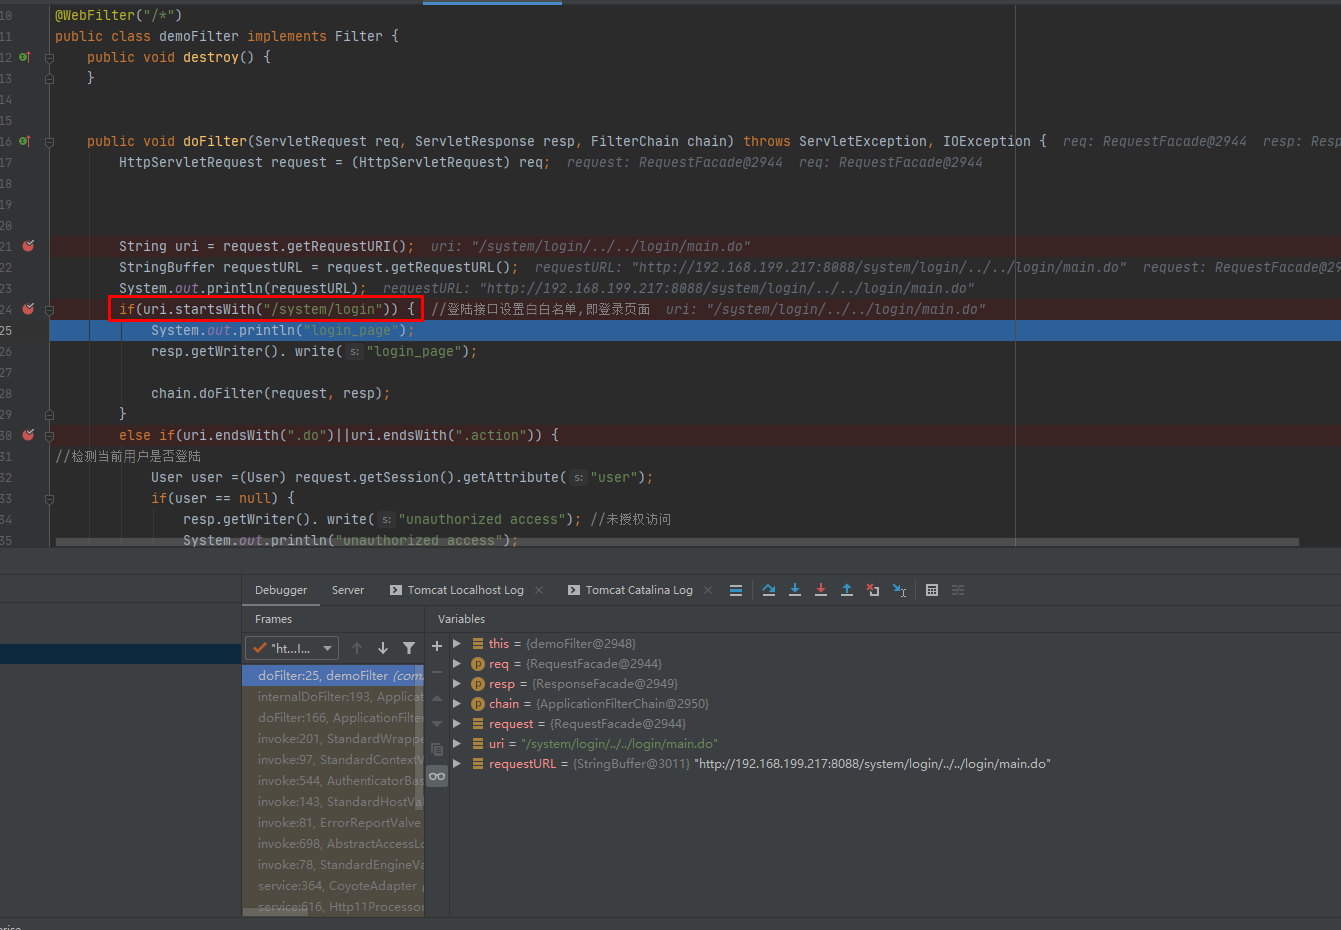This screenshot has width=1341, height=930.
Task: Toggle the breakpoint on line 21
Action: (x=27, y=245)
